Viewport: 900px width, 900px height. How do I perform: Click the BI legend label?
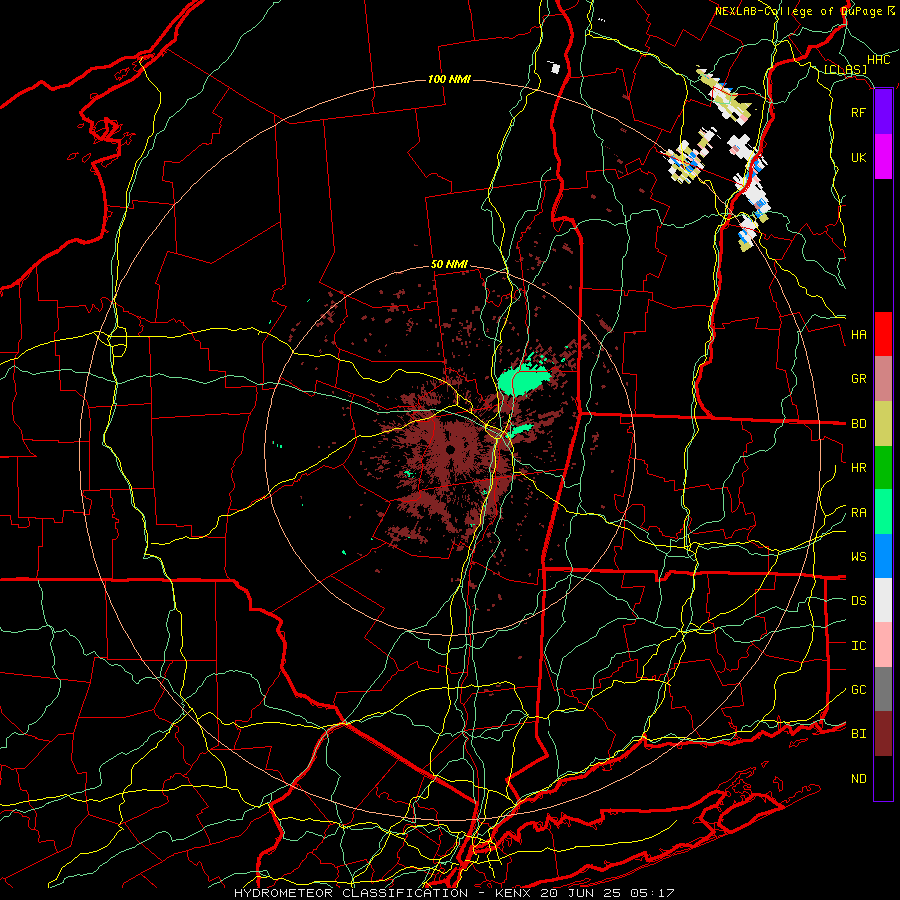click(x=858, y=734)
